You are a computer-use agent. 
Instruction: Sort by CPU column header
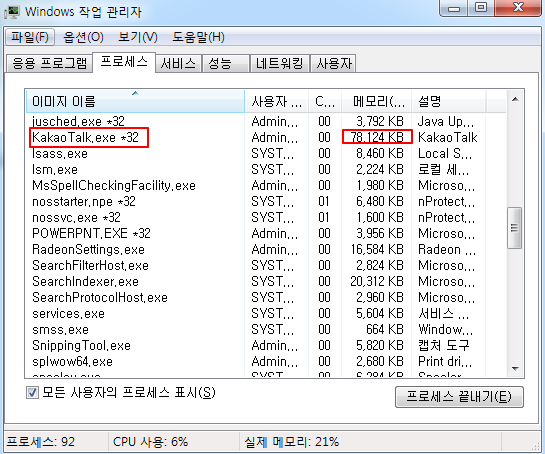click(325, 101)
